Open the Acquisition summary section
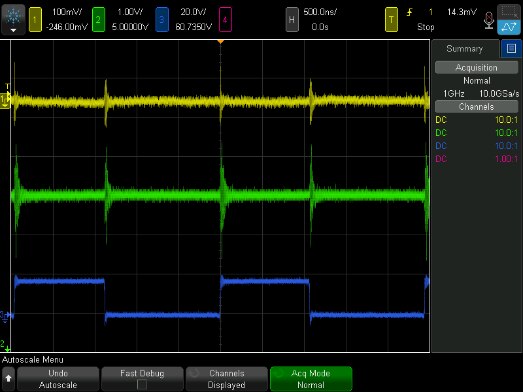 coord(476,68)
